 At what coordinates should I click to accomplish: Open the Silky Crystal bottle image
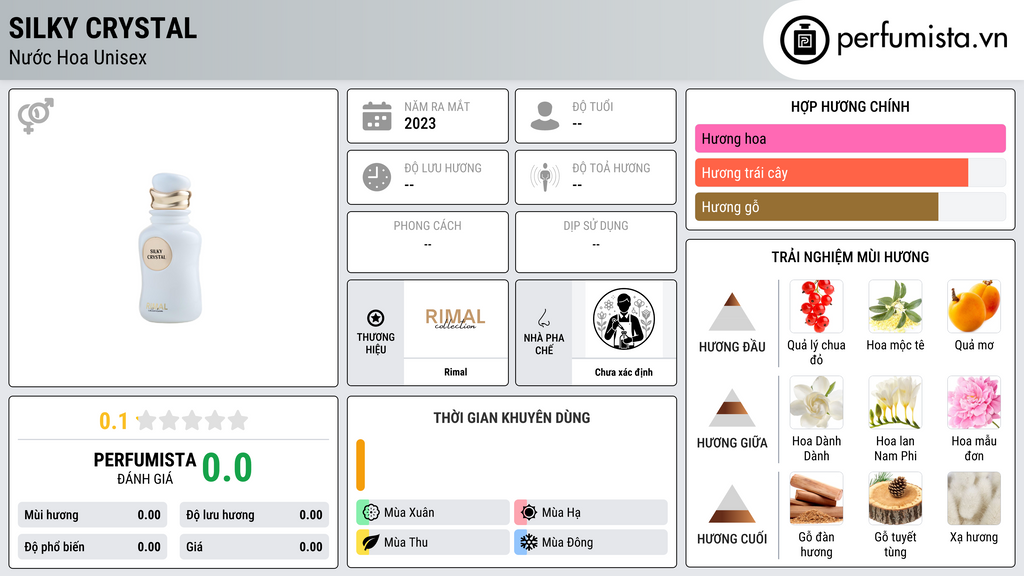170,248
